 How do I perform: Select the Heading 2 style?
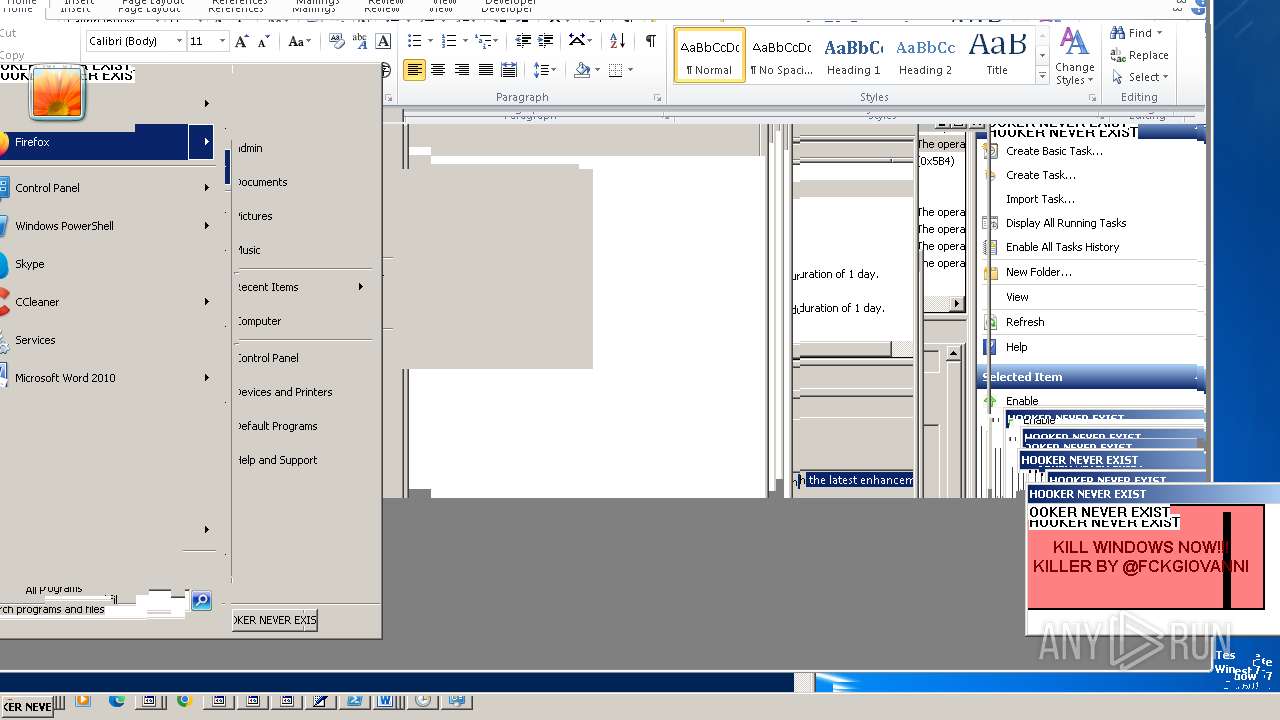coord(925,55)
